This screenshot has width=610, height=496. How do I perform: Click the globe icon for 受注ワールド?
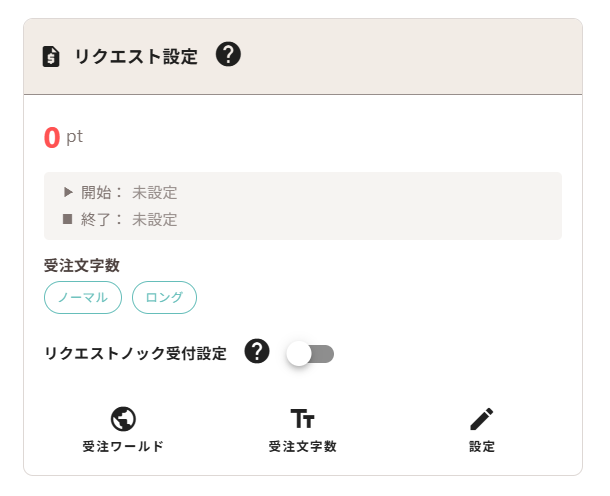(123, 419)
